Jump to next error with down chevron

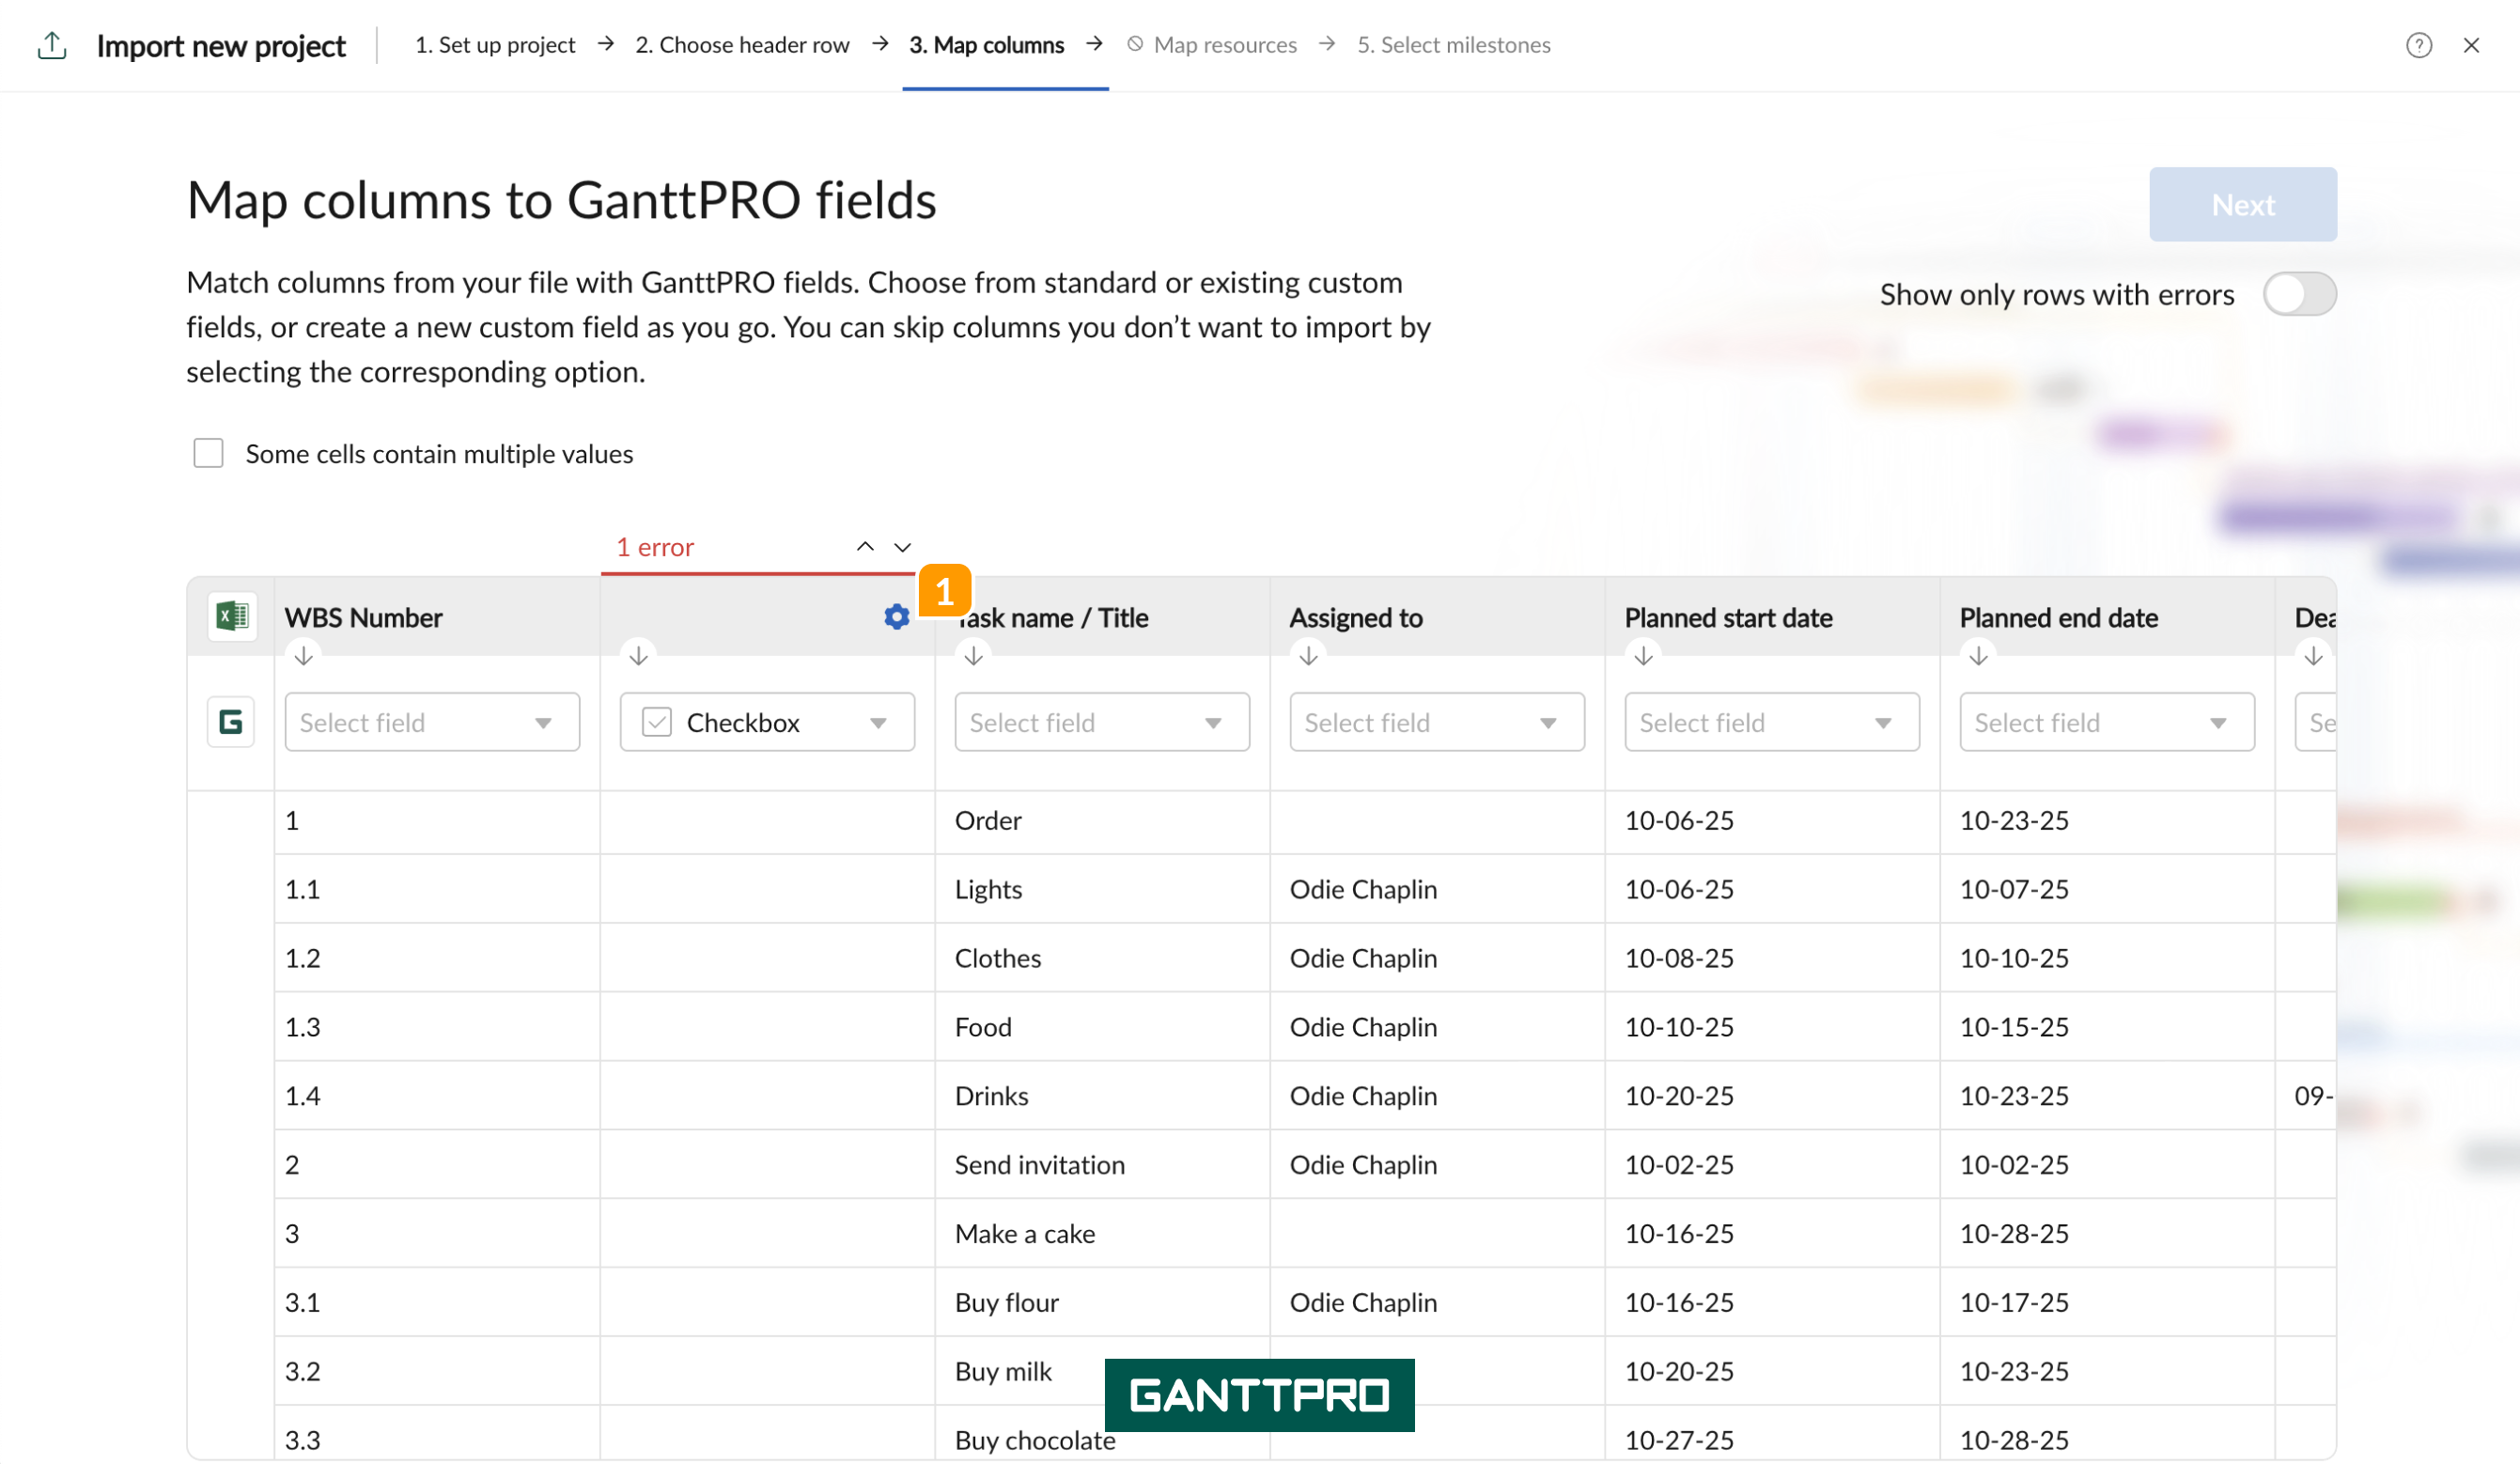pos(902,547)
